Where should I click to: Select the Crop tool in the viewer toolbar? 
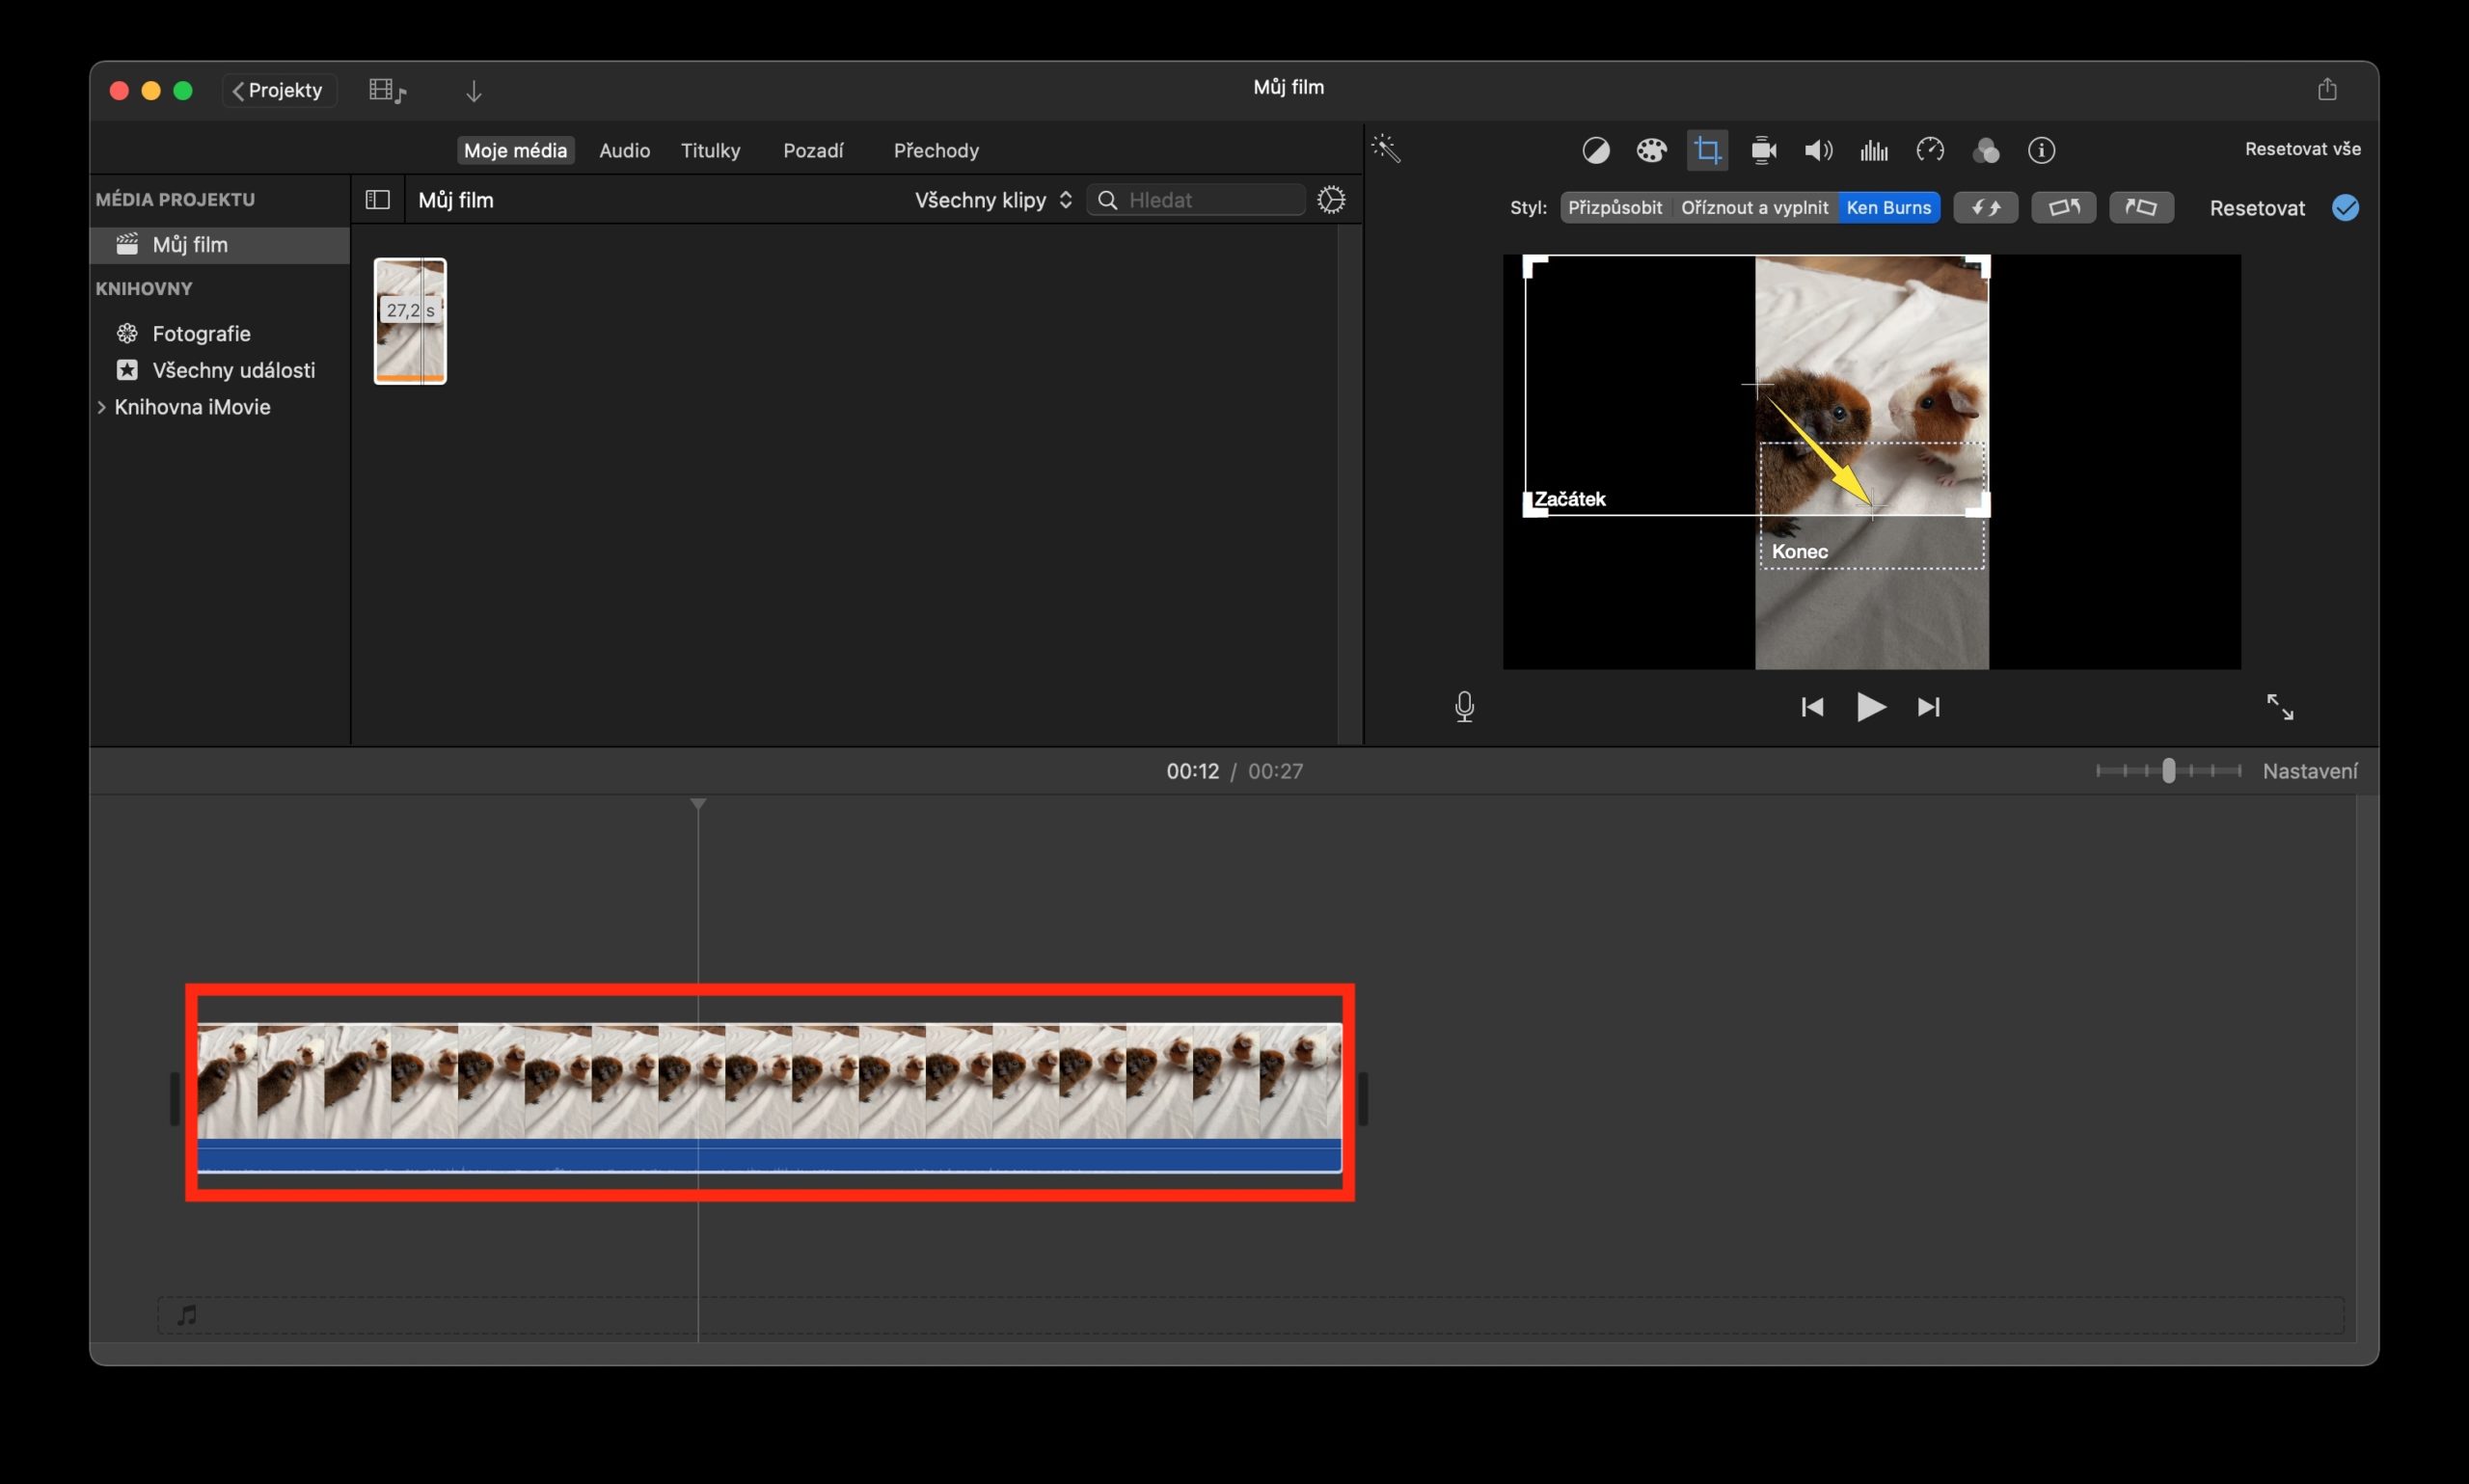coord(1708,149)
